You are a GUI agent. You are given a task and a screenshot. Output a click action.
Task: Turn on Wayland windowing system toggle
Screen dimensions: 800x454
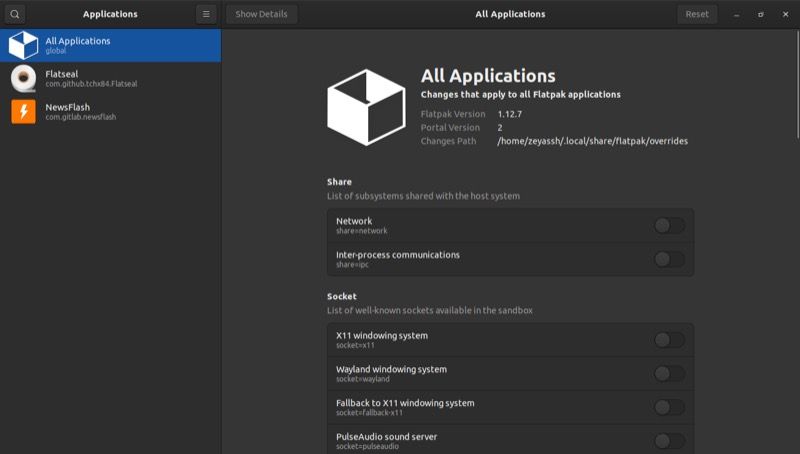pos(669,374)
